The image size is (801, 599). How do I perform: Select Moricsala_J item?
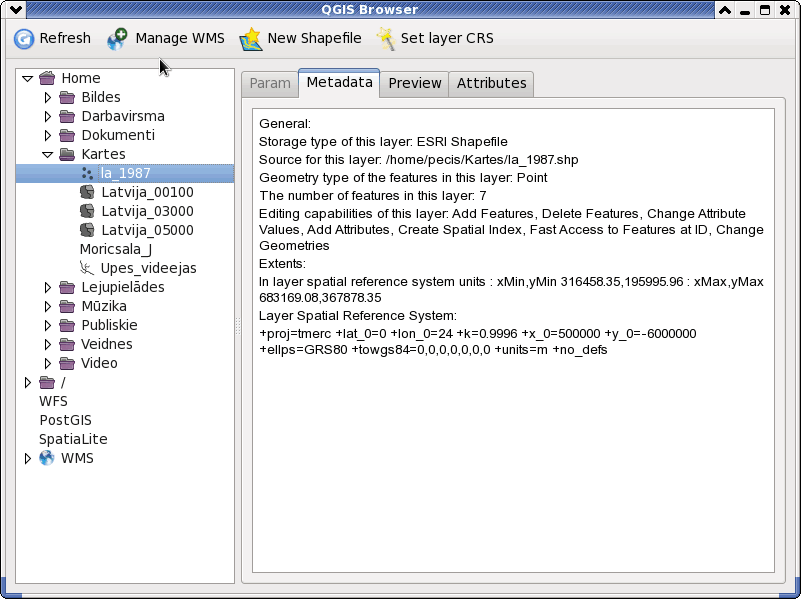point(115,250)
